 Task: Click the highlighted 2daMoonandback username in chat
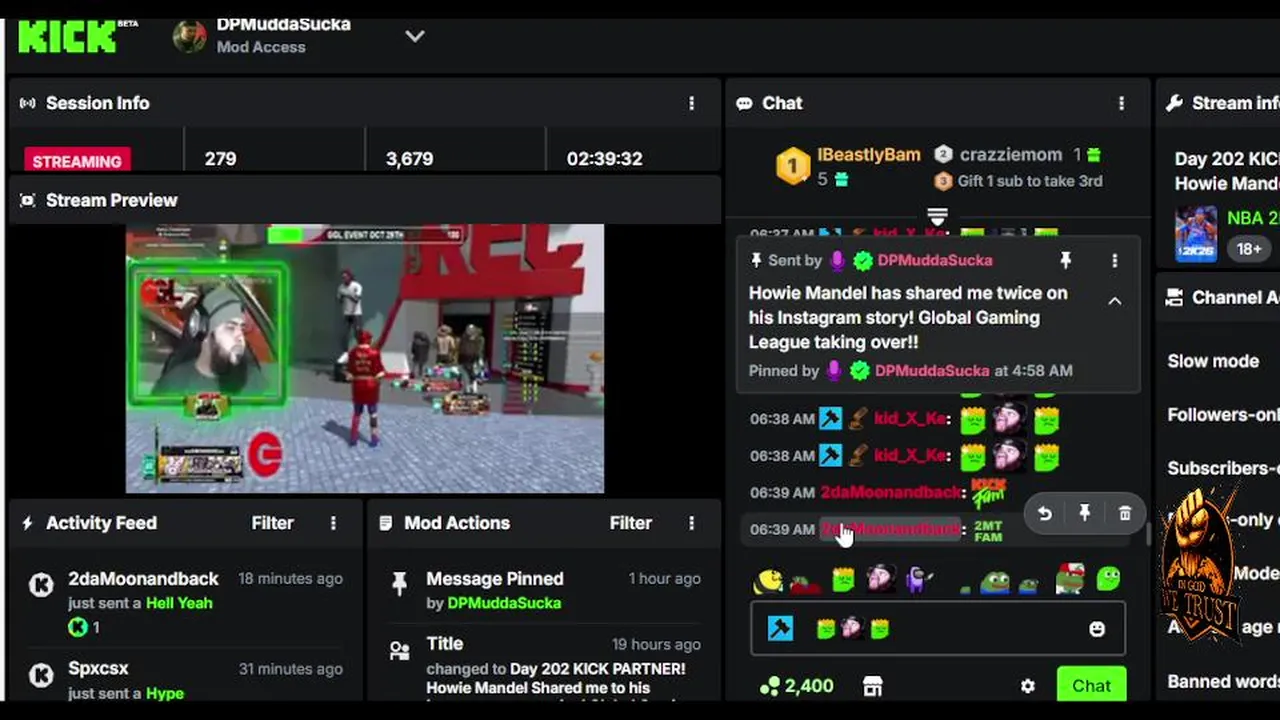pos(890,529)
